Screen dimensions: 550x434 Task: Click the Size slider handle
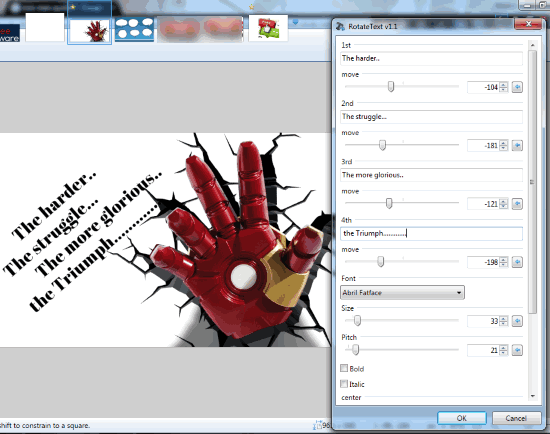tap(357, 320)
